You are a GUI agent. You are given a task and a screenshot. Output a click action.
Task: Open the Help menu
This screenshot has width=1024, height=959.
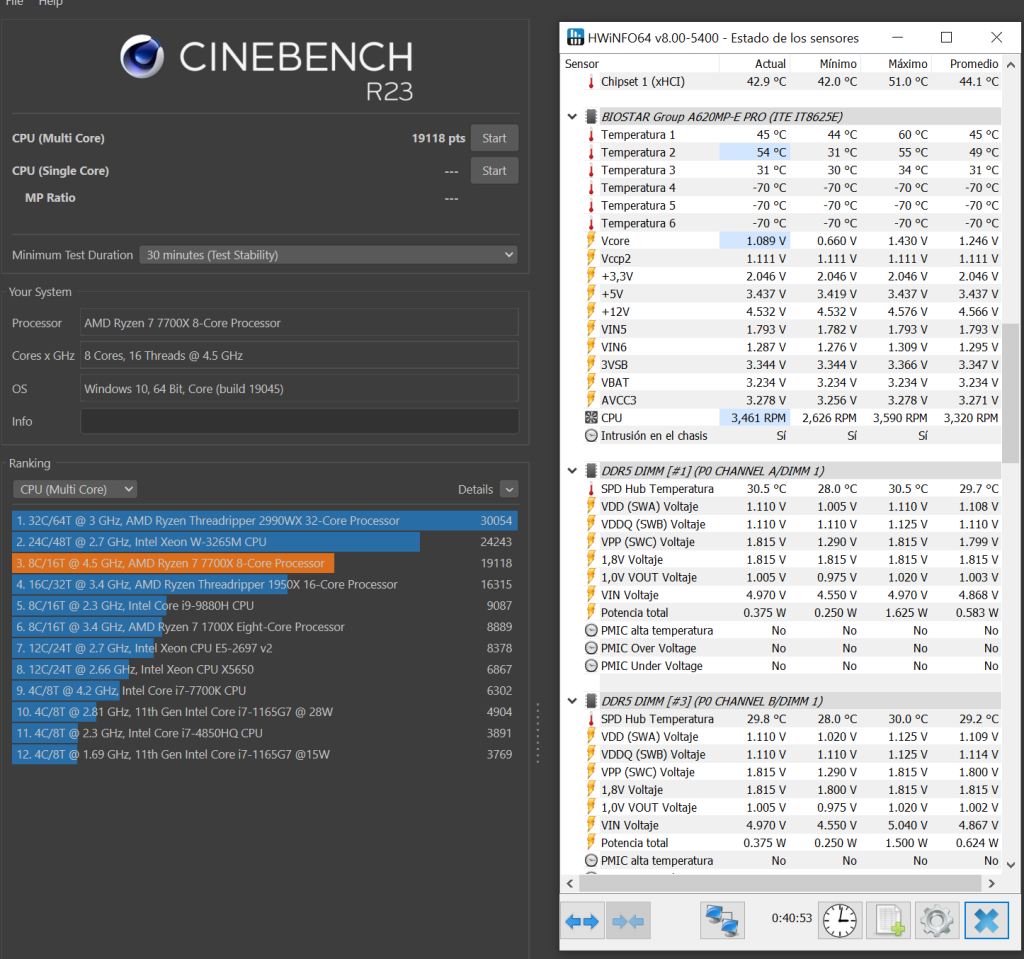(50, 3)
